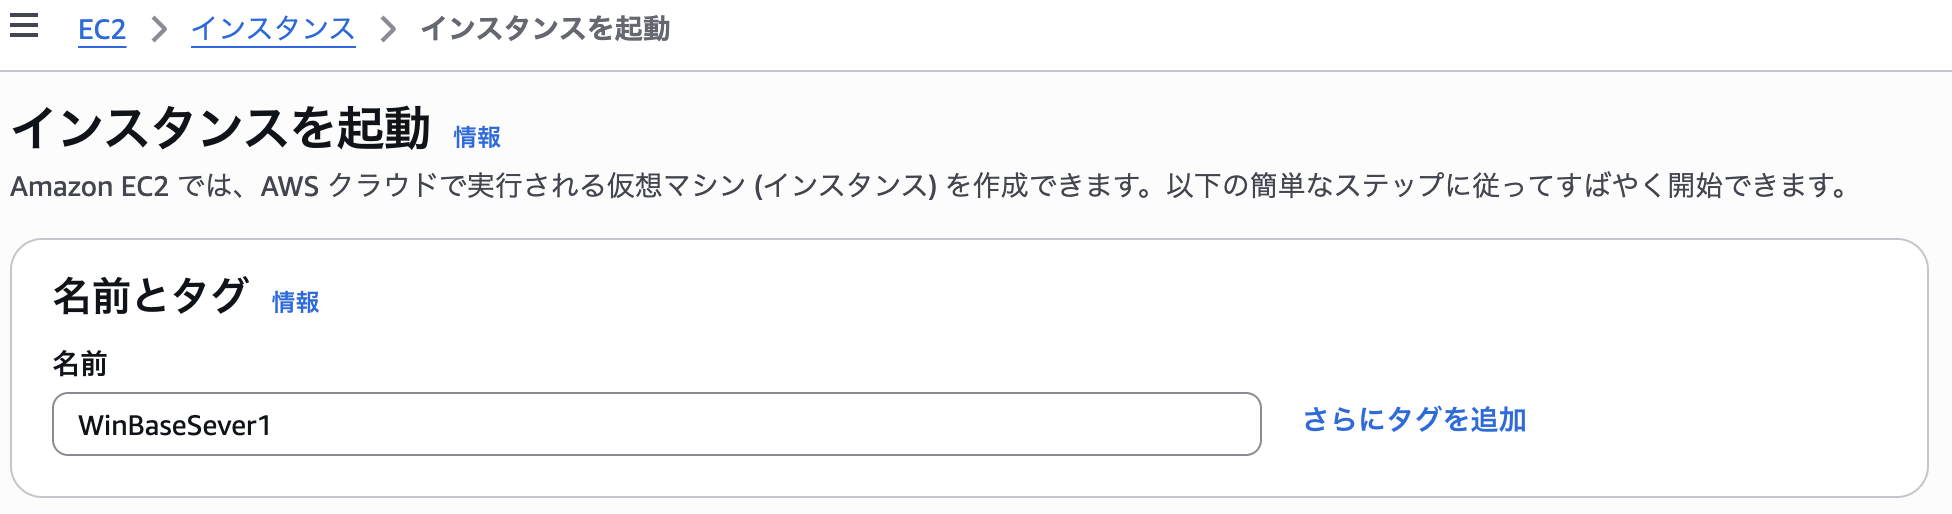Viewport: 1952px width, 514px height.
Task: Click the さらにタグを追加 link
Action: pos(1414,420)
